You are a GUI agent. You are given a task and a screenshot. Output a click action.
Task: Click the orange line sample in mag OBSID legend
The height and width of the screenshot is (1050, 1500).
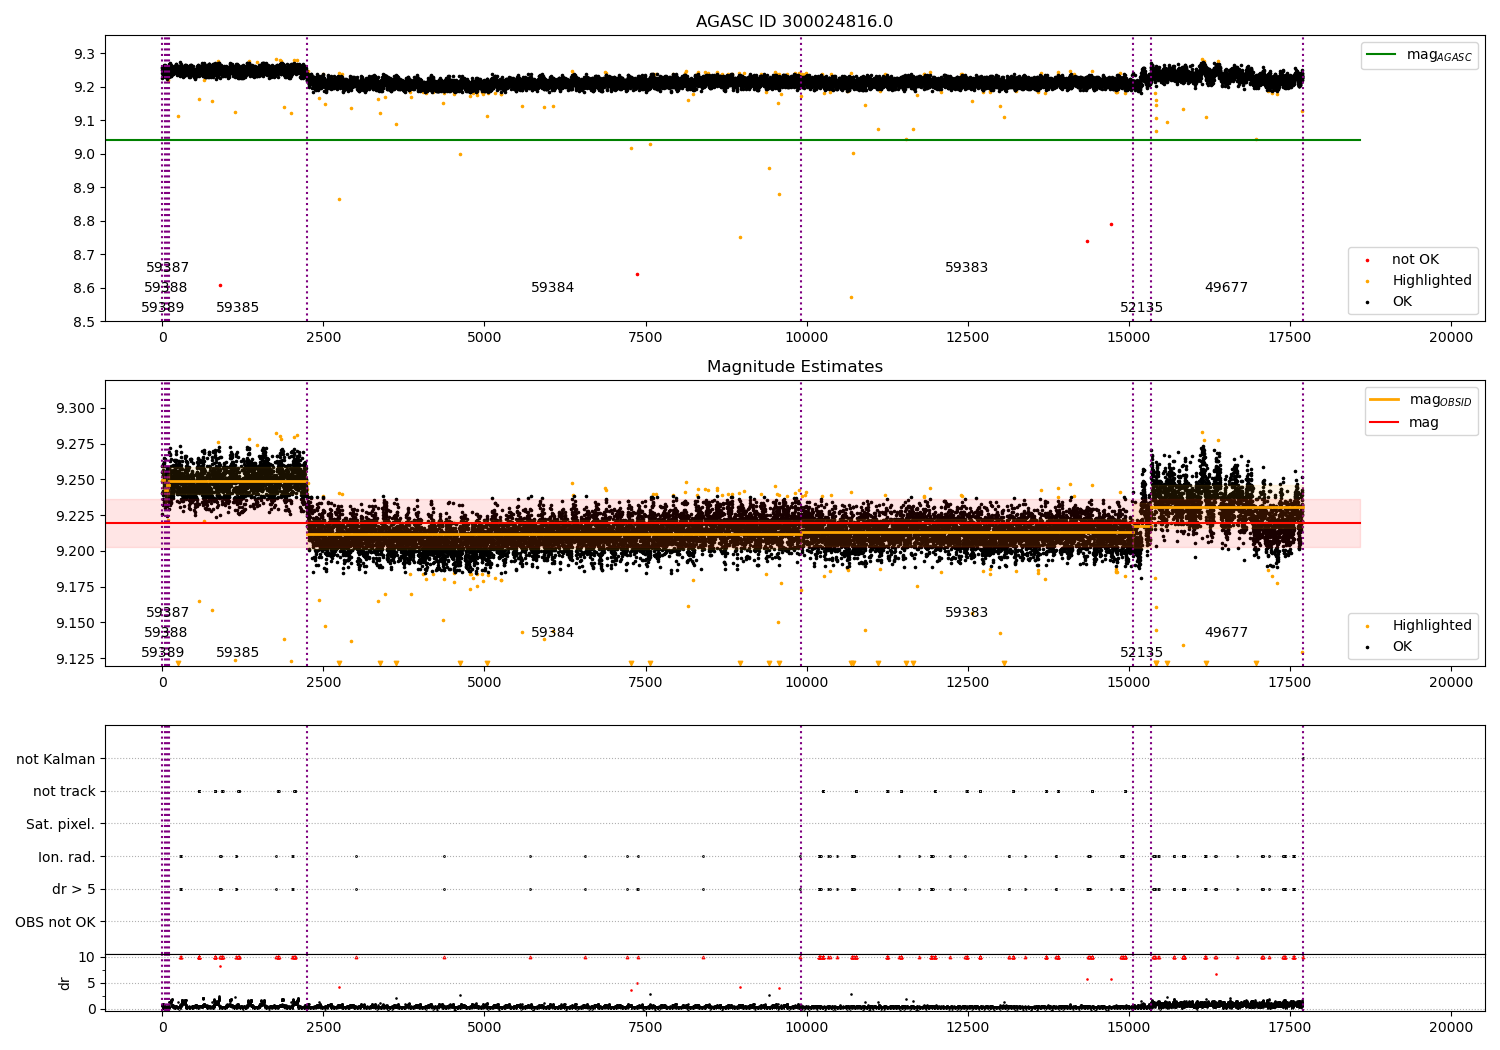tap(1385, 400)
